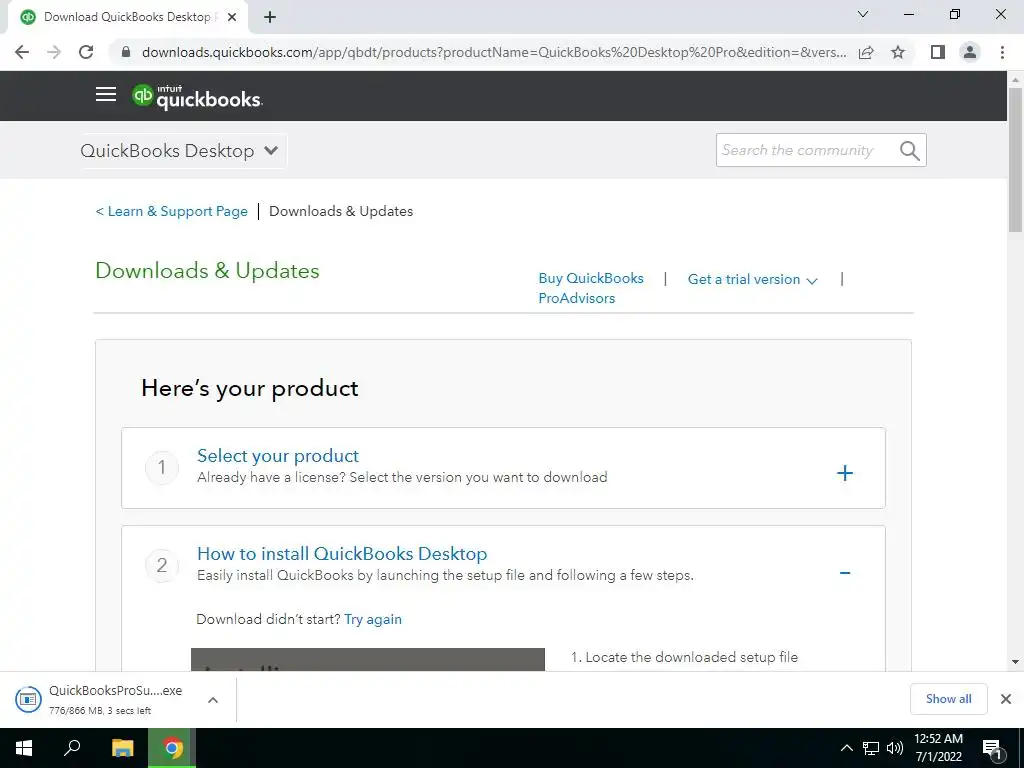This screenshot has width=1024, height=768.
Task: Click the step 2 number circle
Action: pyautogui.click(x=162, y=566)
